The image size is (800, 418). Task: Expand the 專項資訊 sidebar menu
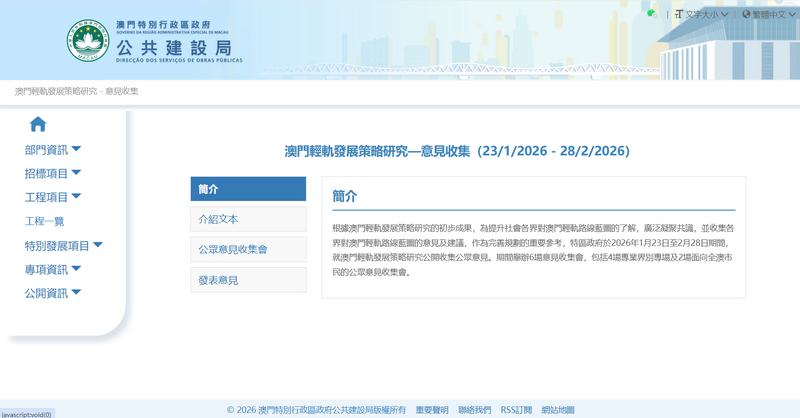pyautogui.click(x=53, y=269)
